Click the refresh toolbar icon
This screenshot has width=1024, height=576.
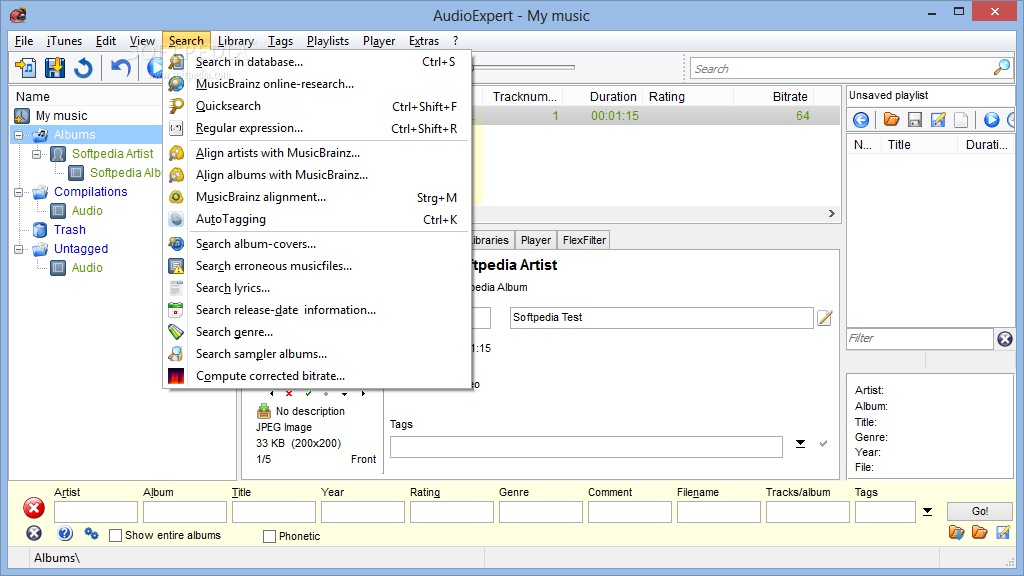click(x=83, y=68)
